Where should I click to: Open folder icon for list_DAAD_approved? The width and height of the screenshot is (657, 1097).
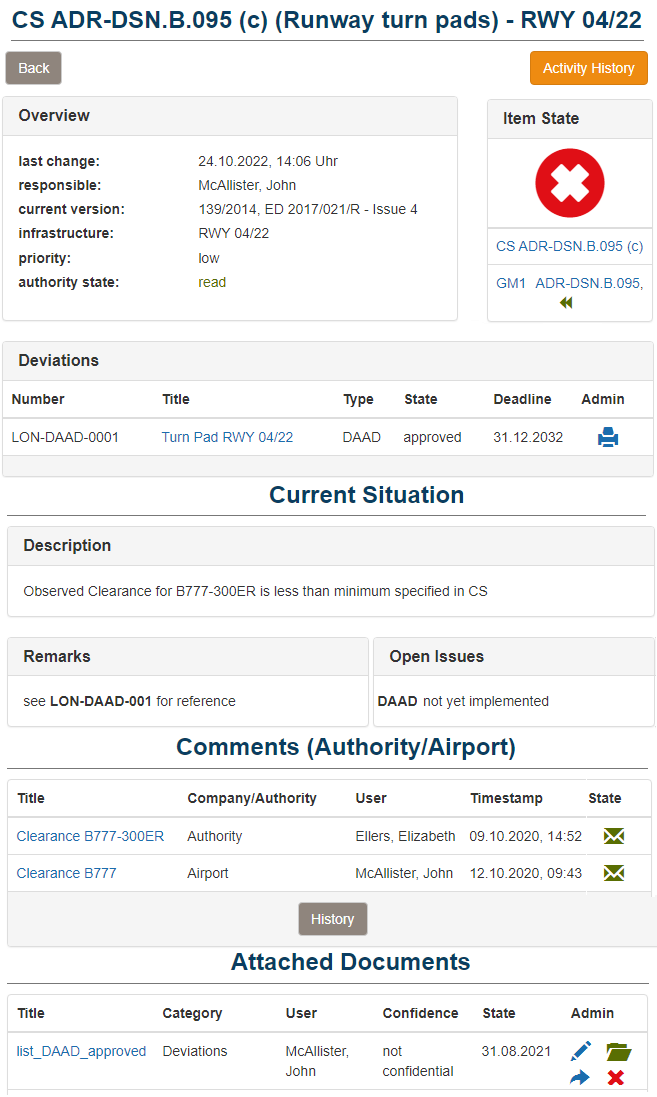[619, 1051]
